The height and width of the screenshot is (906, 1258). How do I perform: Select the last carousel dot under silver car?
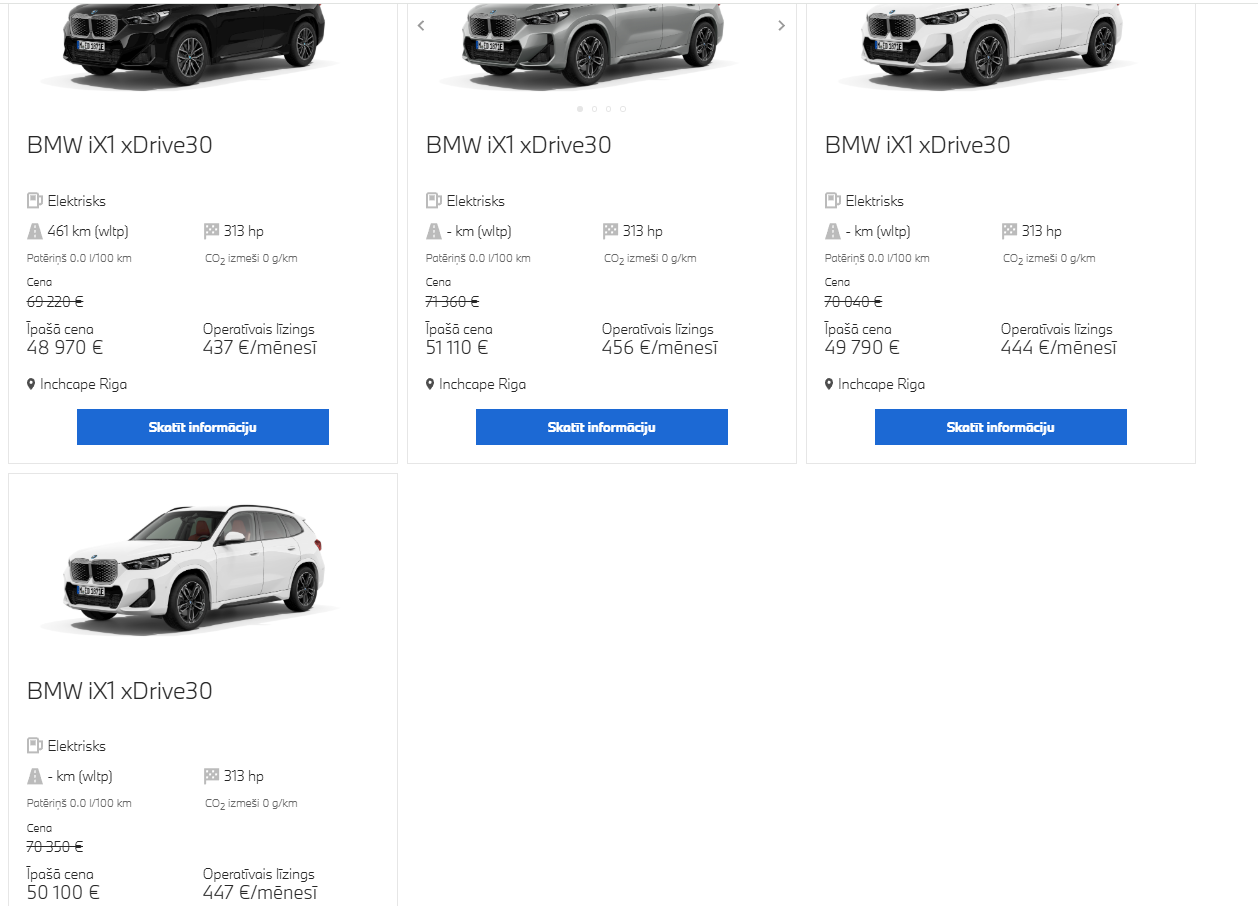point(622,108)
